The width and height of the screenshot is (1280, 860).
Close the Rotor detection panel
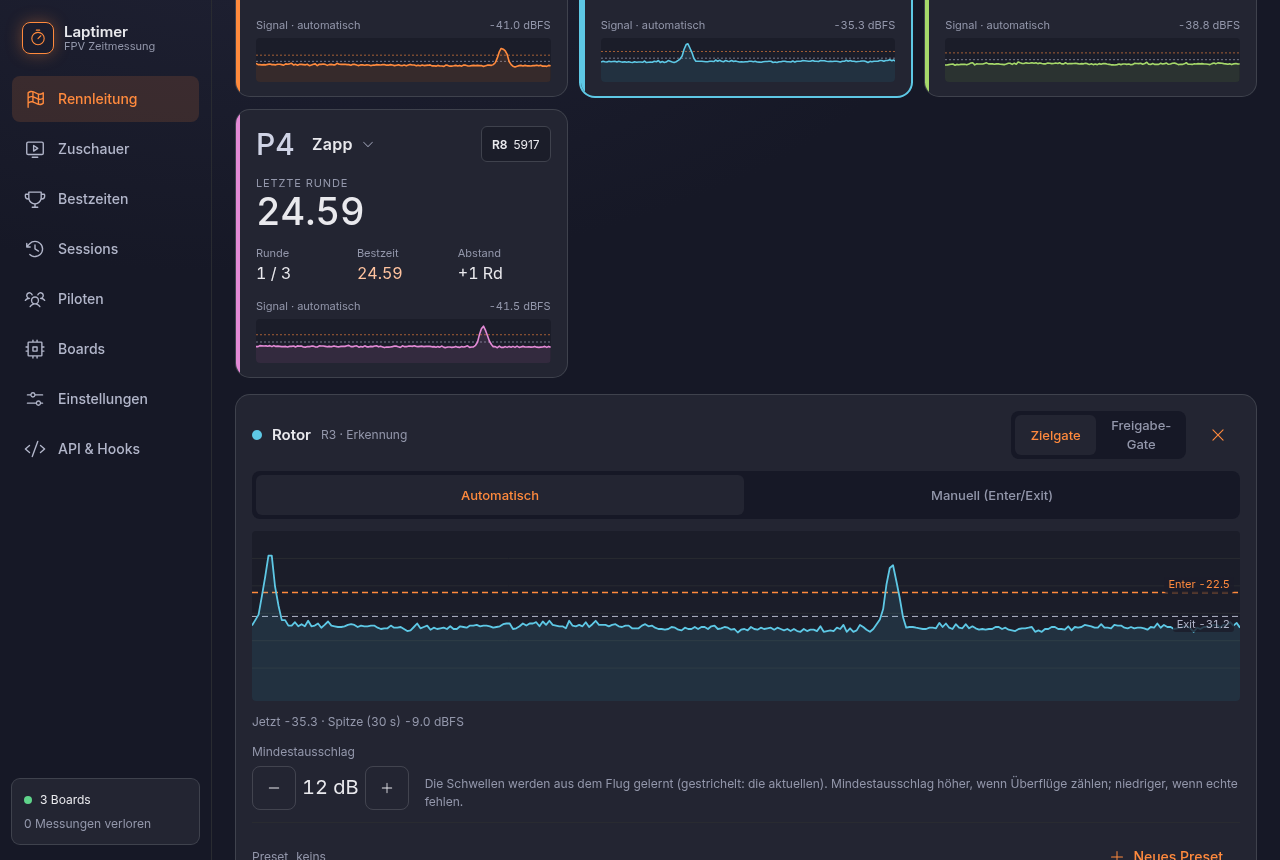[1218, 435]
